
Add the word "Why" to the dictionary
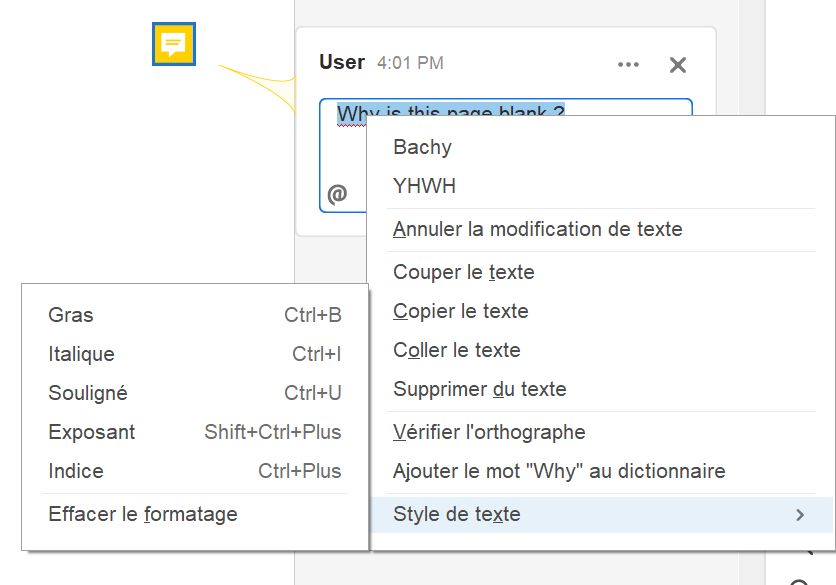[x=561, y=470]
